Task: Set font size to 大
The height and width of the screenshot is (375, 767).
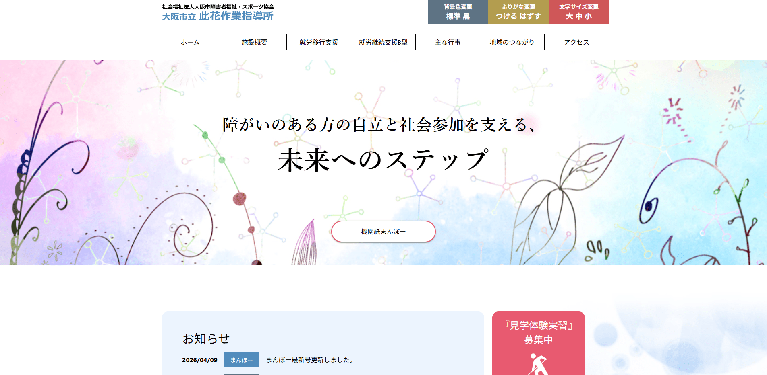Action: [569, 16]
